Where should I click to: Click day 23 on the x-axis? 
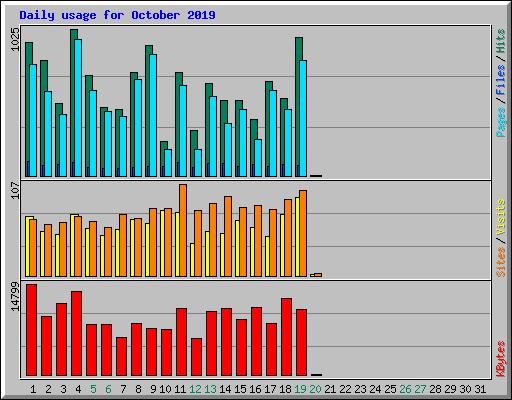tap(360, 389)
